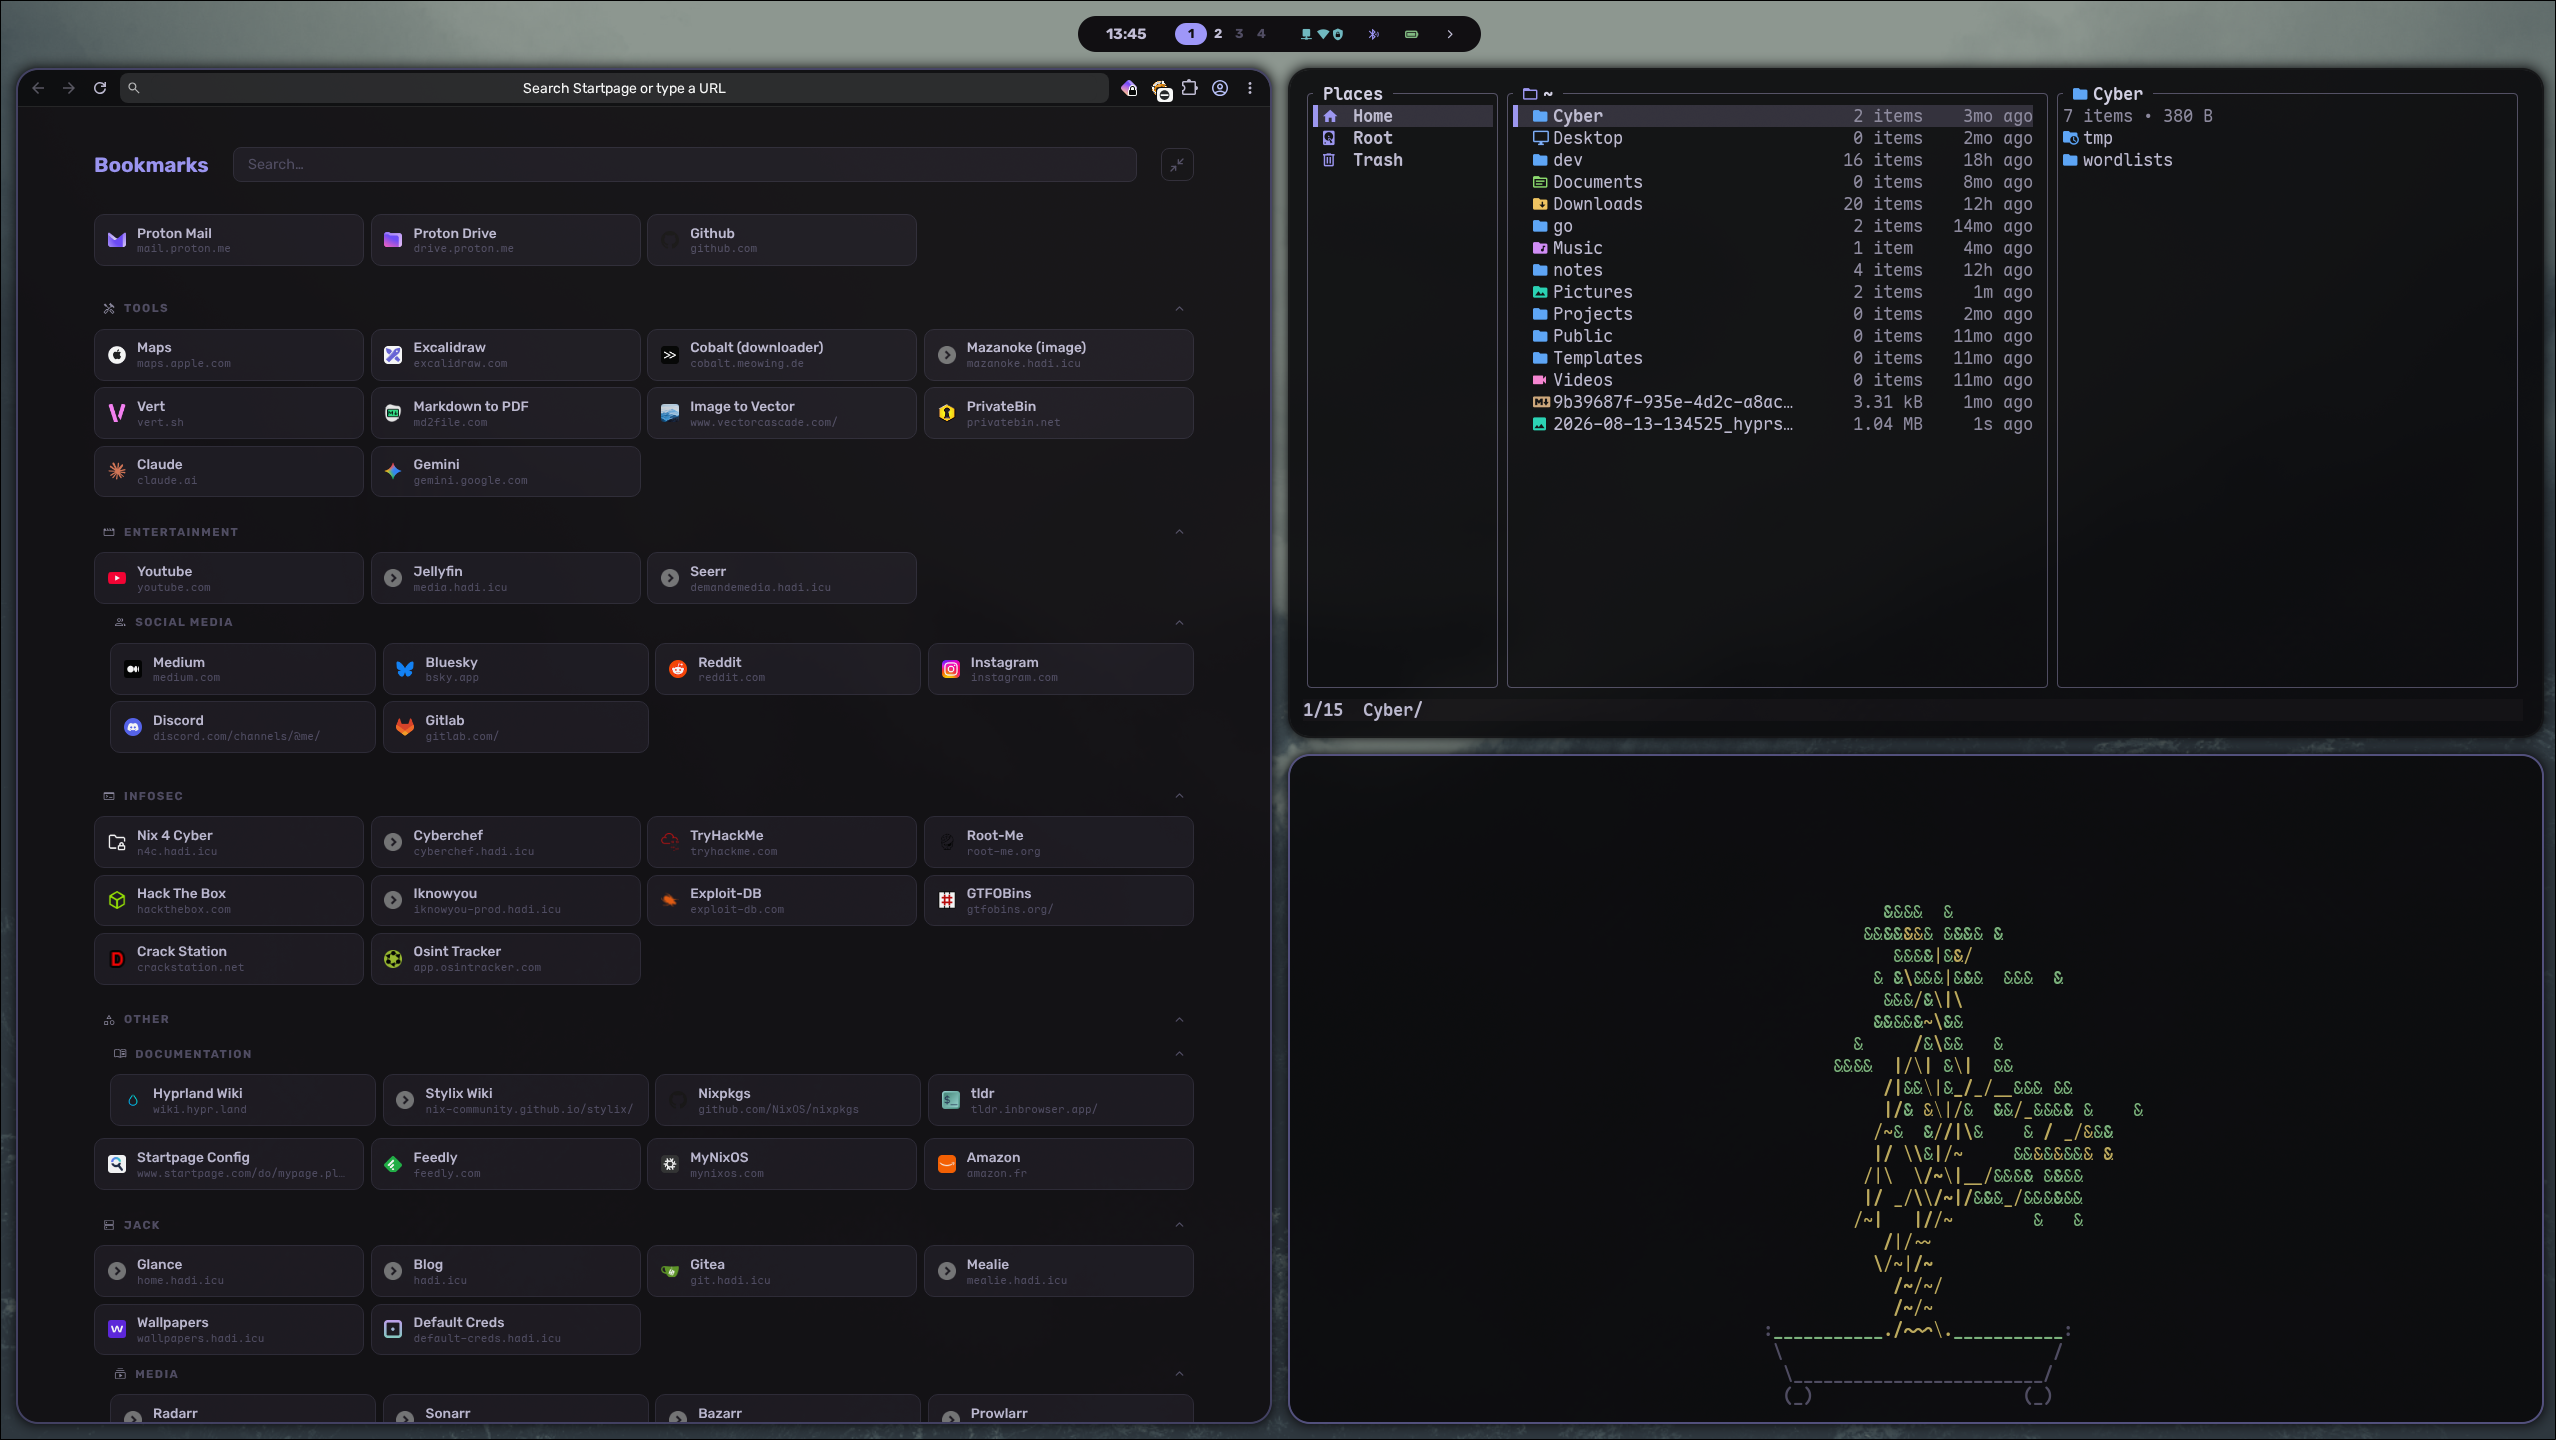This screenshot has width=2556, height=1440.
Task: Click the Gitlab fox icon
Action: point(405,727)
